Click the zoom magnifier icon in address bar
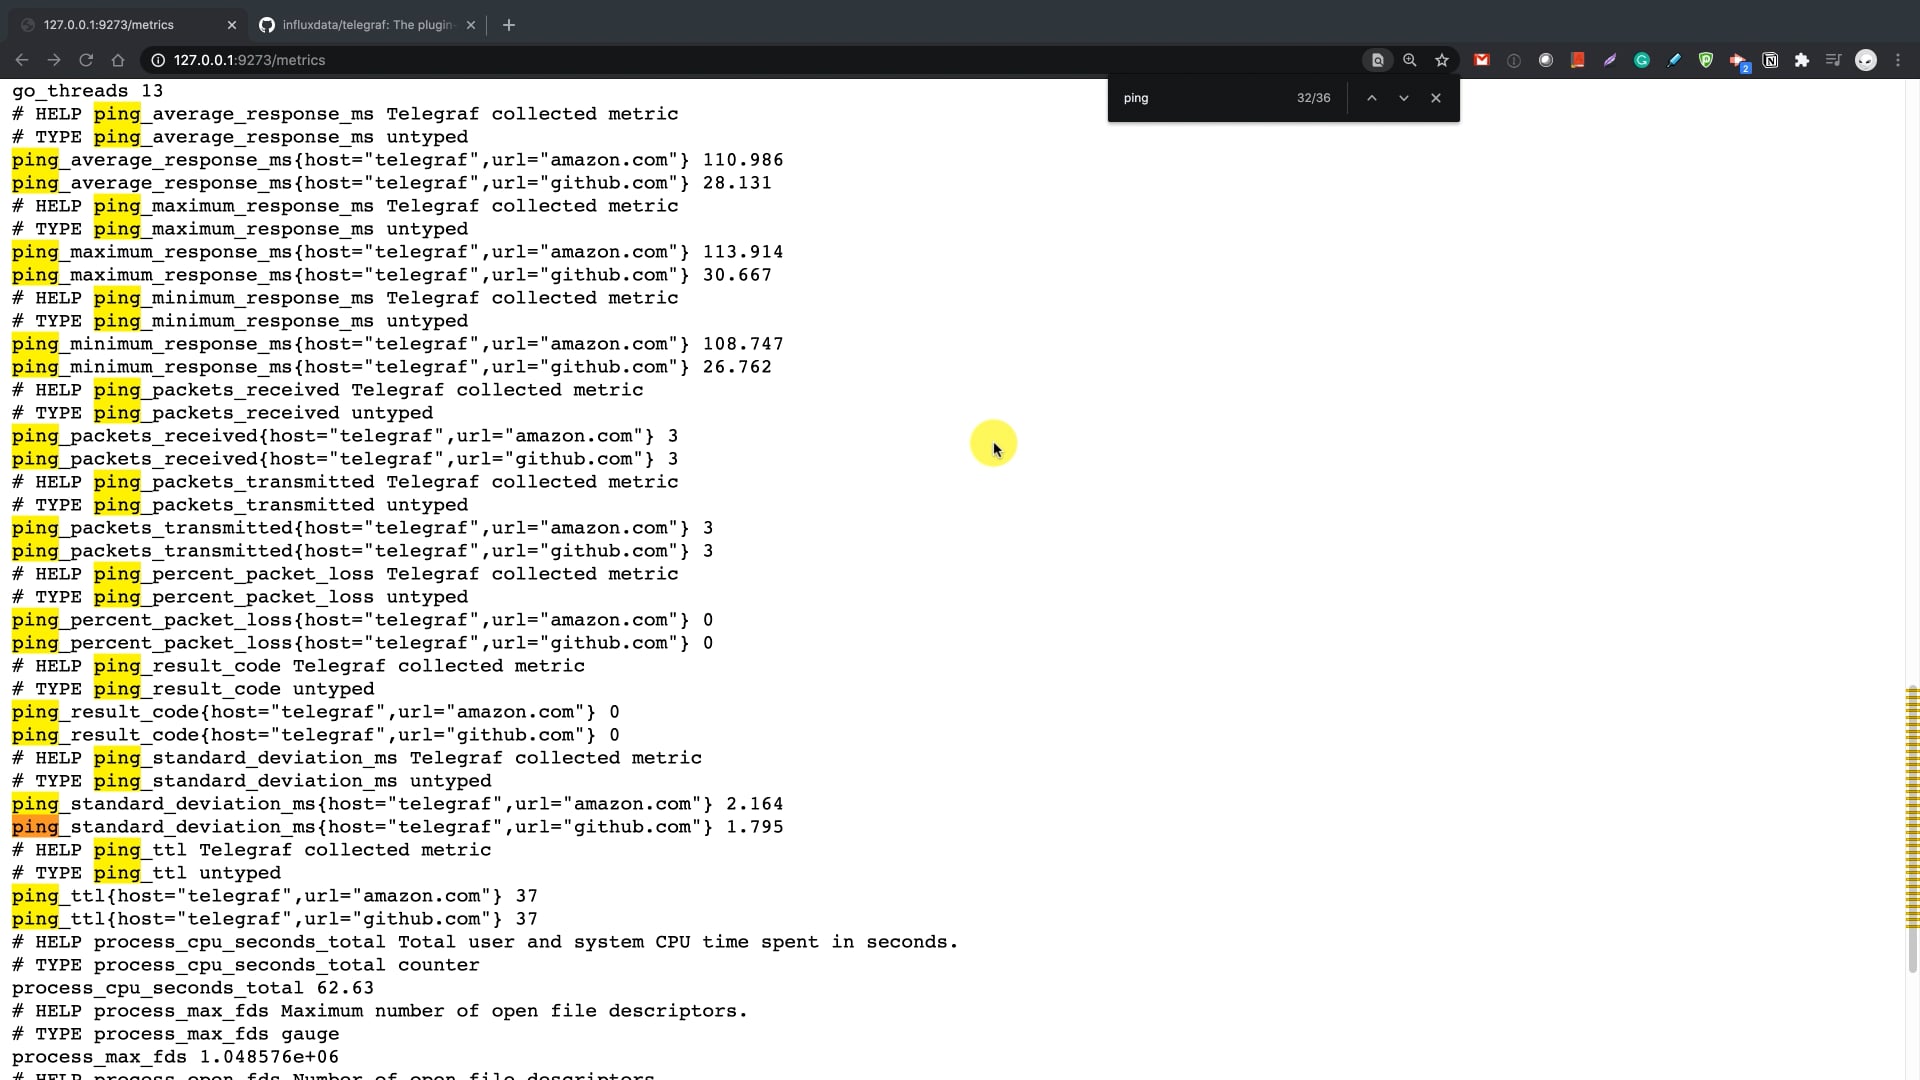This screenshot has height=1080, width=1920. coord(1410,60)
